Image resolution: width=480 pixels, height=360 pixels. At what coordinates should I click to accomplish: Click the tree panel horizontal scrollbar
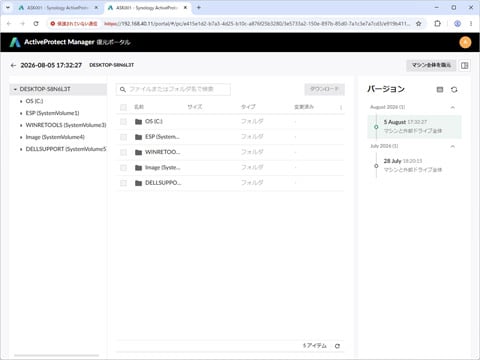(x=56, y=356)
